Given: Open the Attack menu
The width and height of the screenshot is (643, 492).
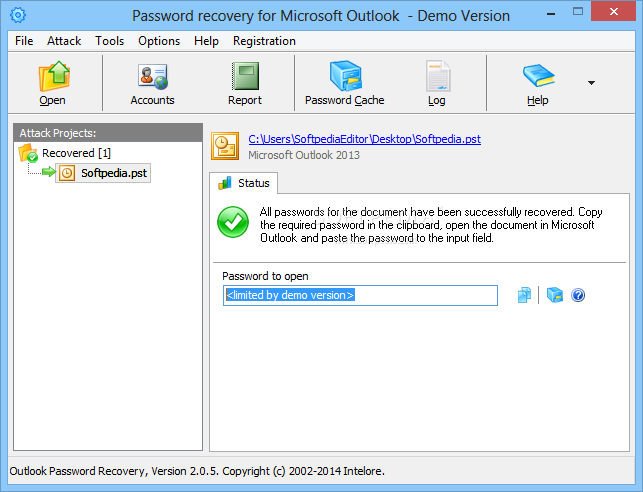Looking at the screenshot, I should click(64, 41).
